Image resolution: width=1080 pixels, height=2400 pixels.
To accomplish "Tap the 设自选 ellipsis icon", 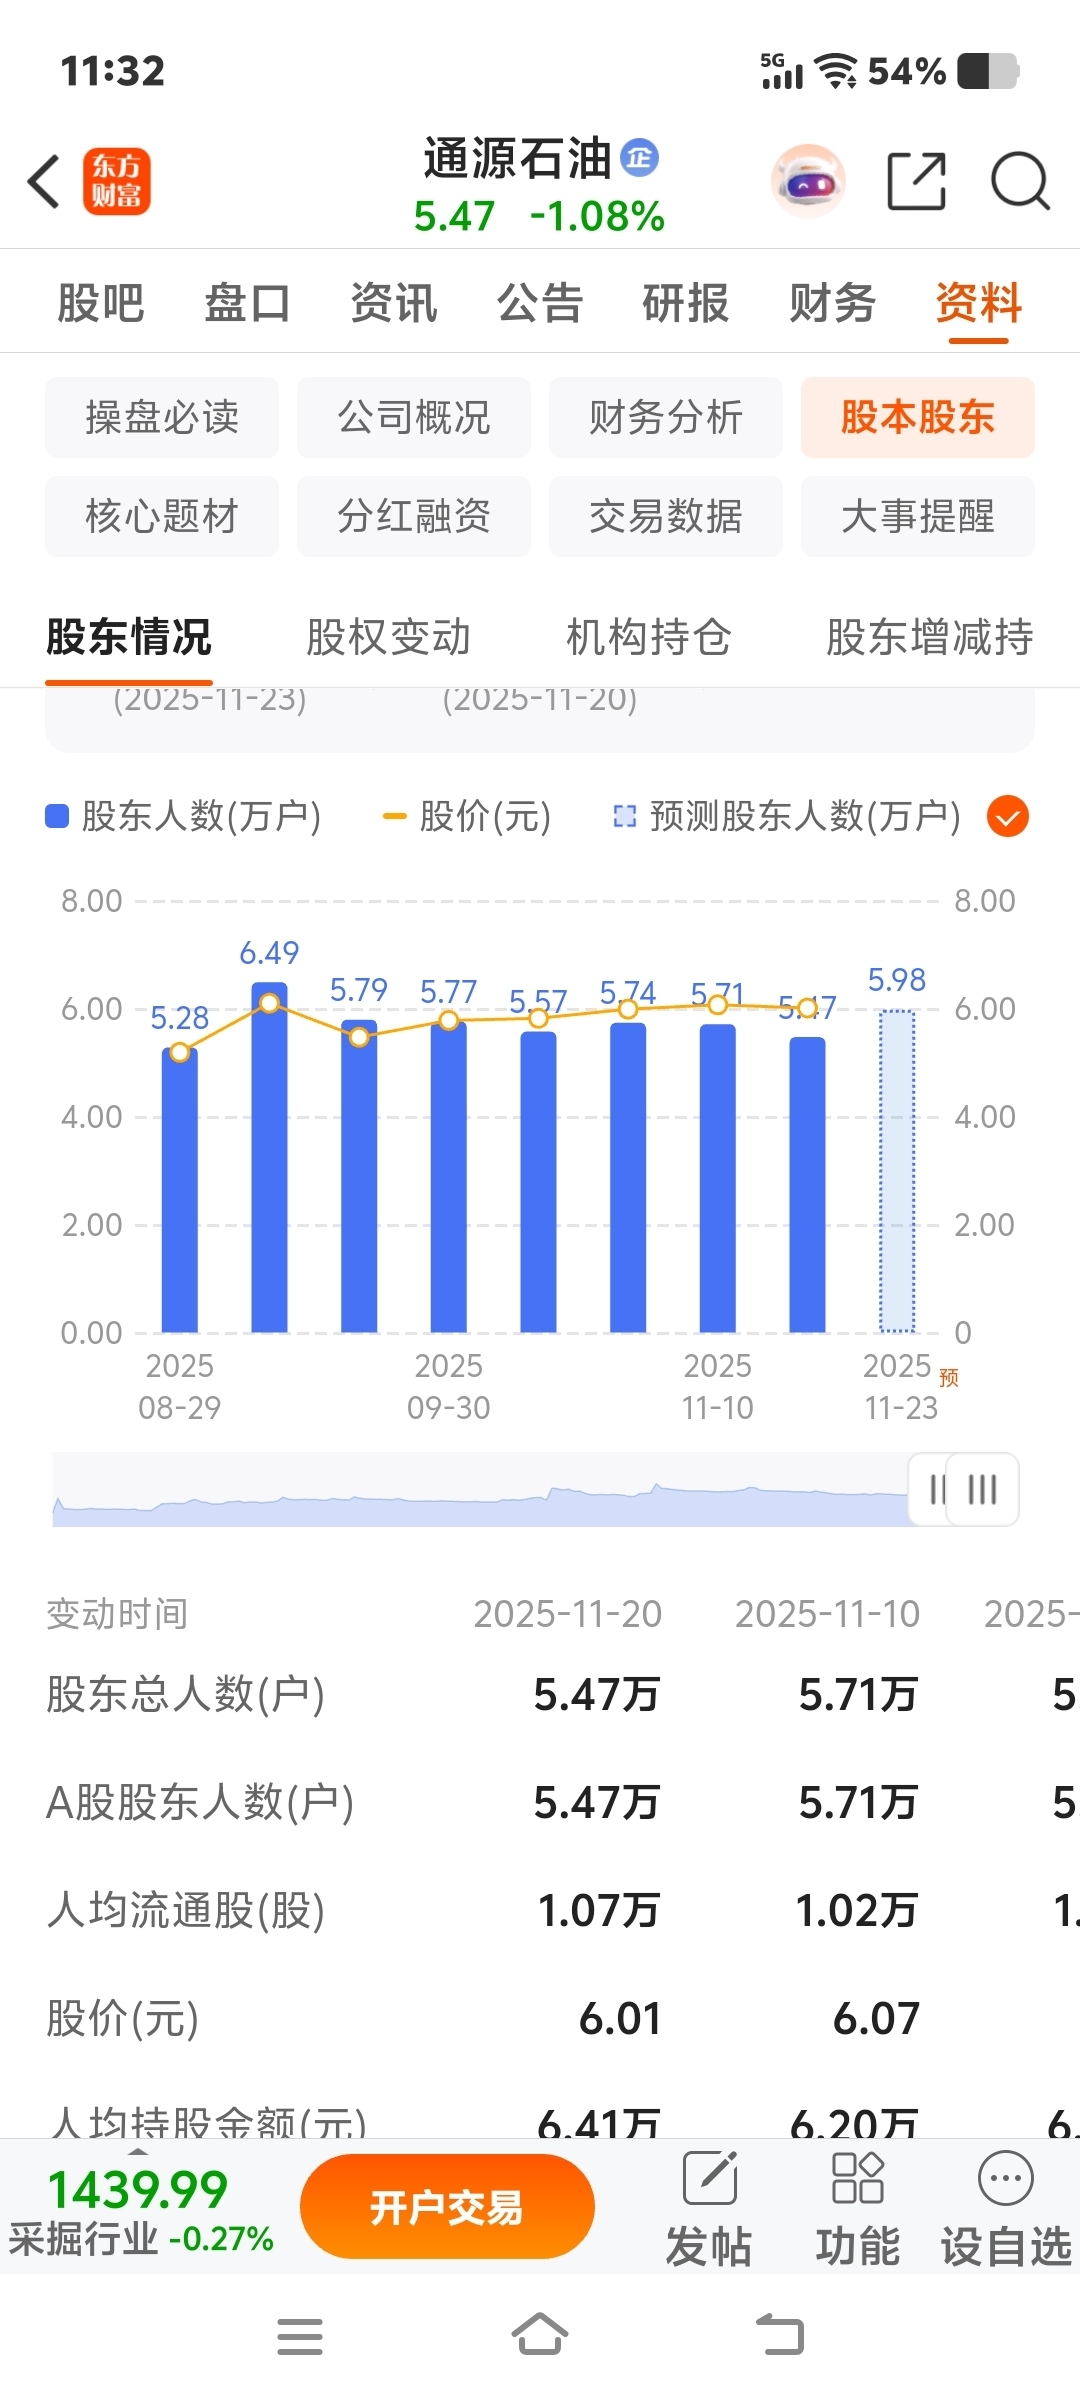I will [1006, 2179].
